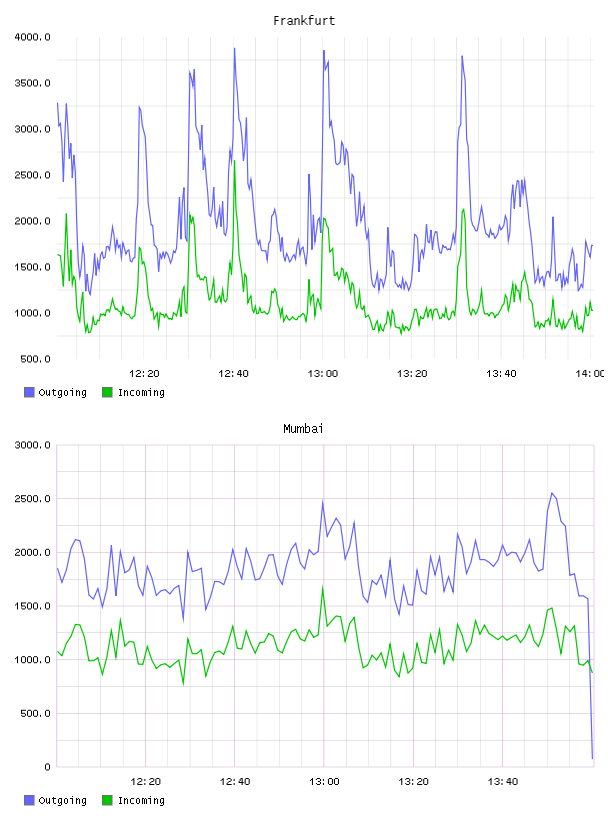The height and width of the screenshot is (816, 608).
Task: Click the 500.0 y-axis label on the Frankfurt chart
Action: tap(35, 359)
